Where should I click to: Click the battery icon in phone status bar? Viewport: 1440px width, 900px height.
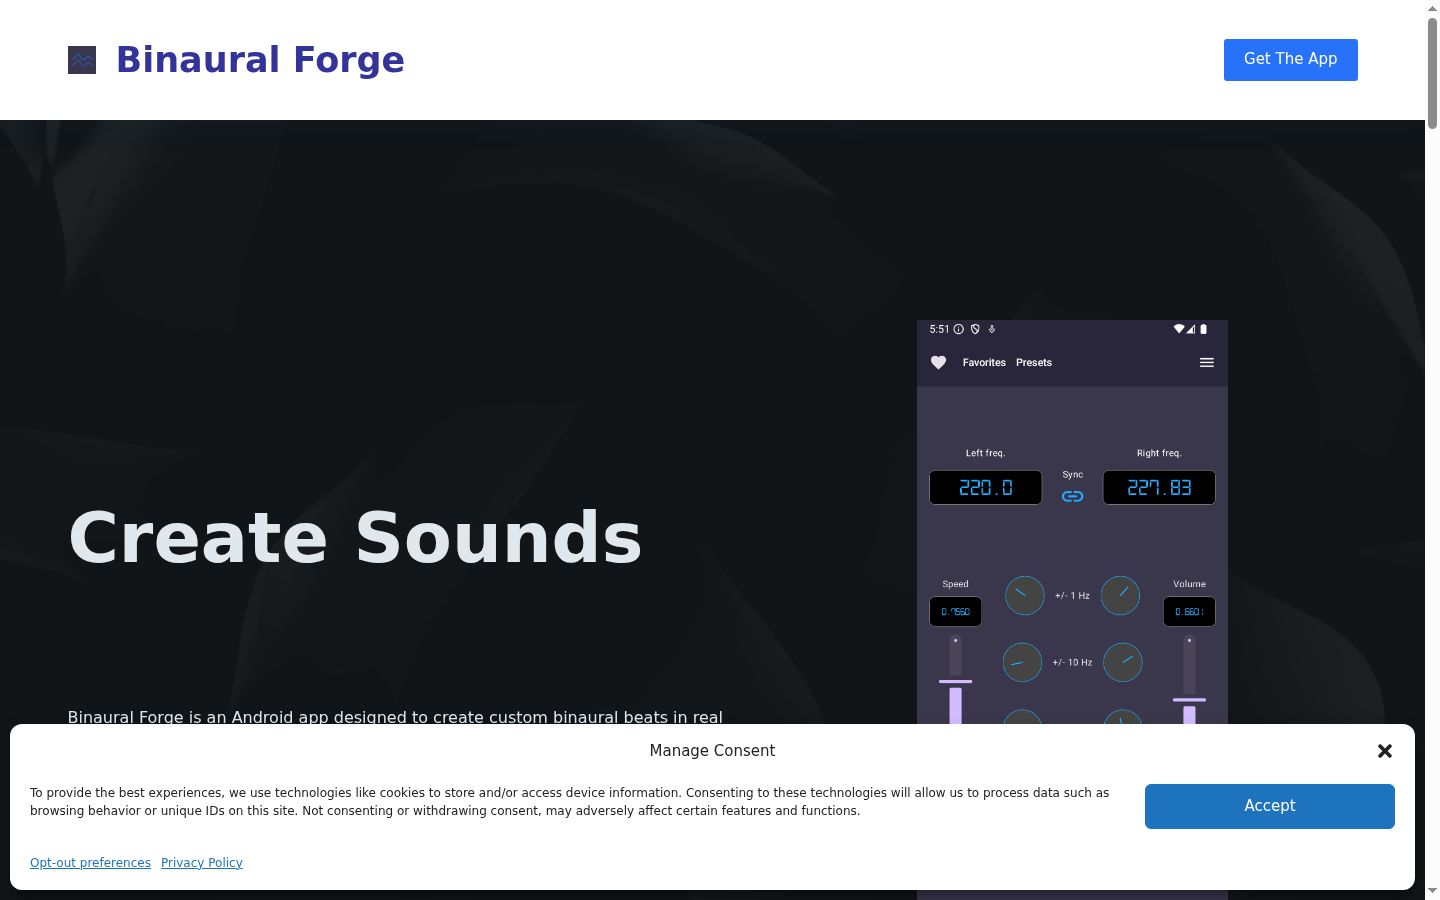coord(1203,329)
